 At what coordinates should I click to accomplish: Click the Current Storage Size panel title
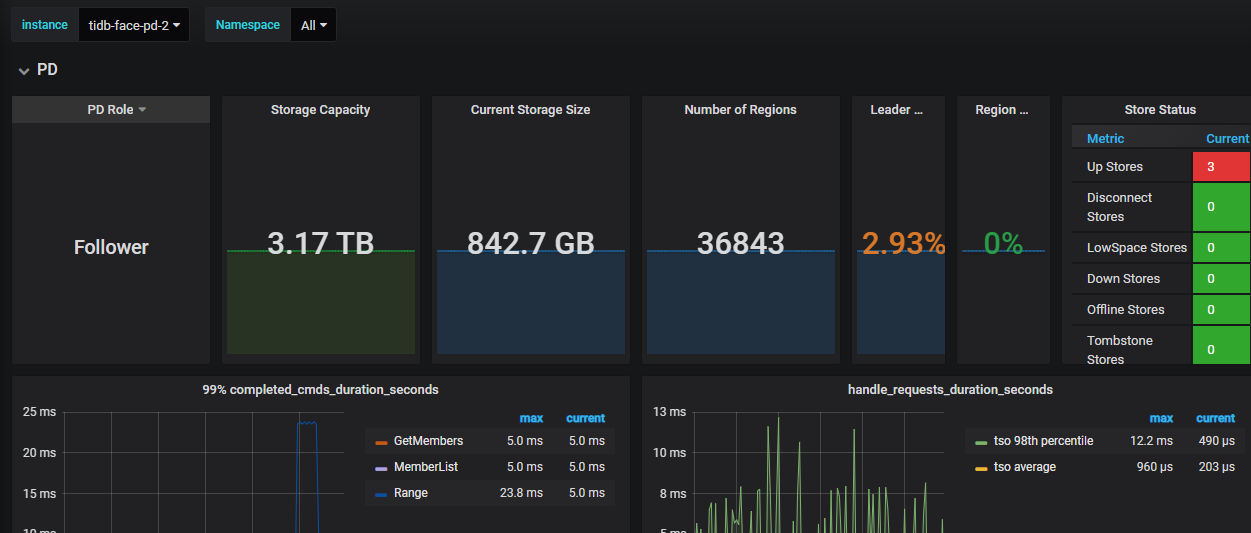click(x=530, y=110)
